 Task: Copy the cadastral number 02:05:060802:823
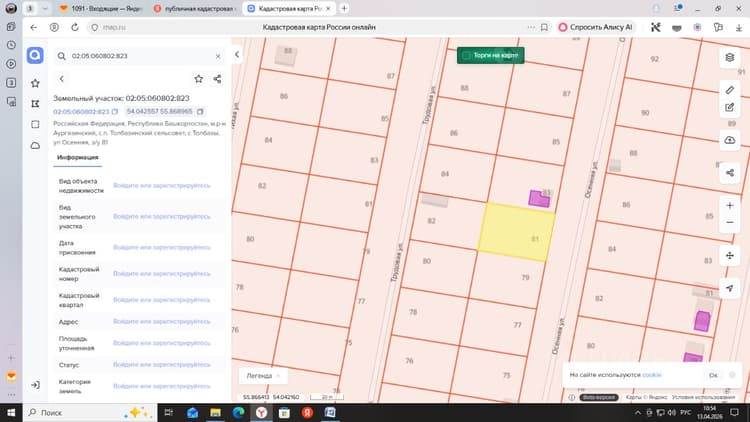115,111
